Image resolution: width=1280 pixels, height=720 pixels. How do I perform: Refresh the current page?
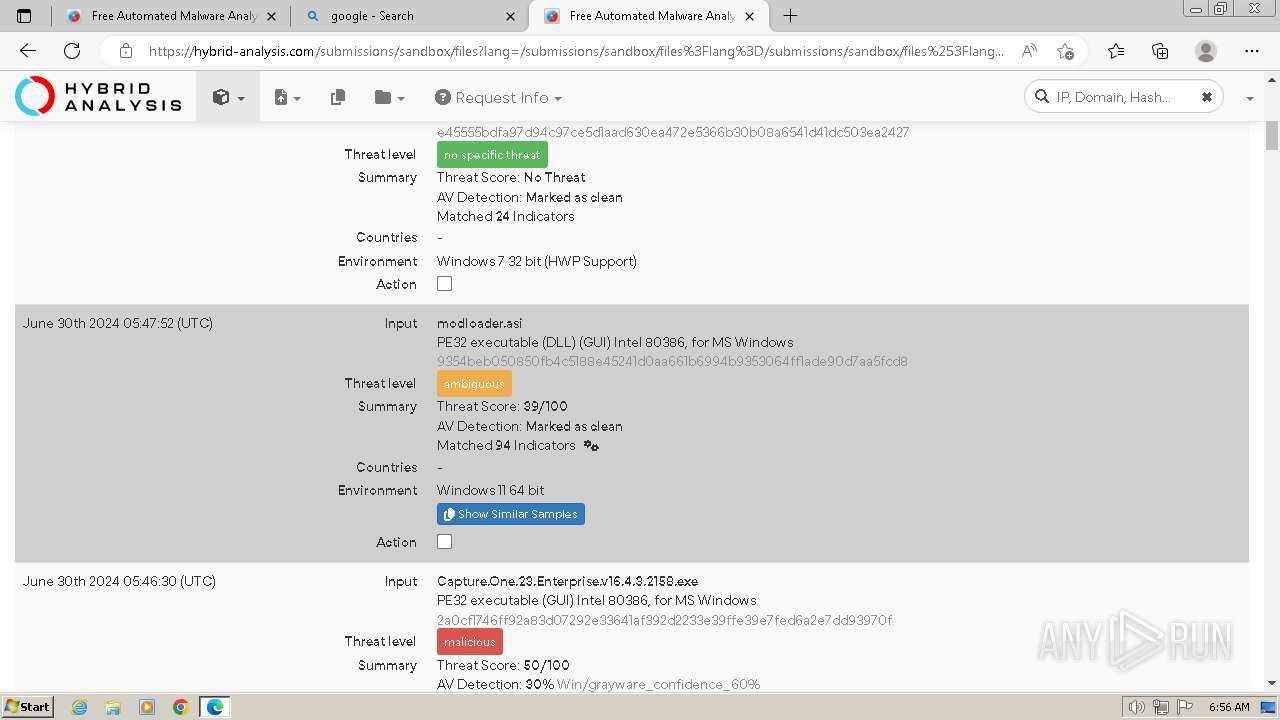tap(72, 51)
